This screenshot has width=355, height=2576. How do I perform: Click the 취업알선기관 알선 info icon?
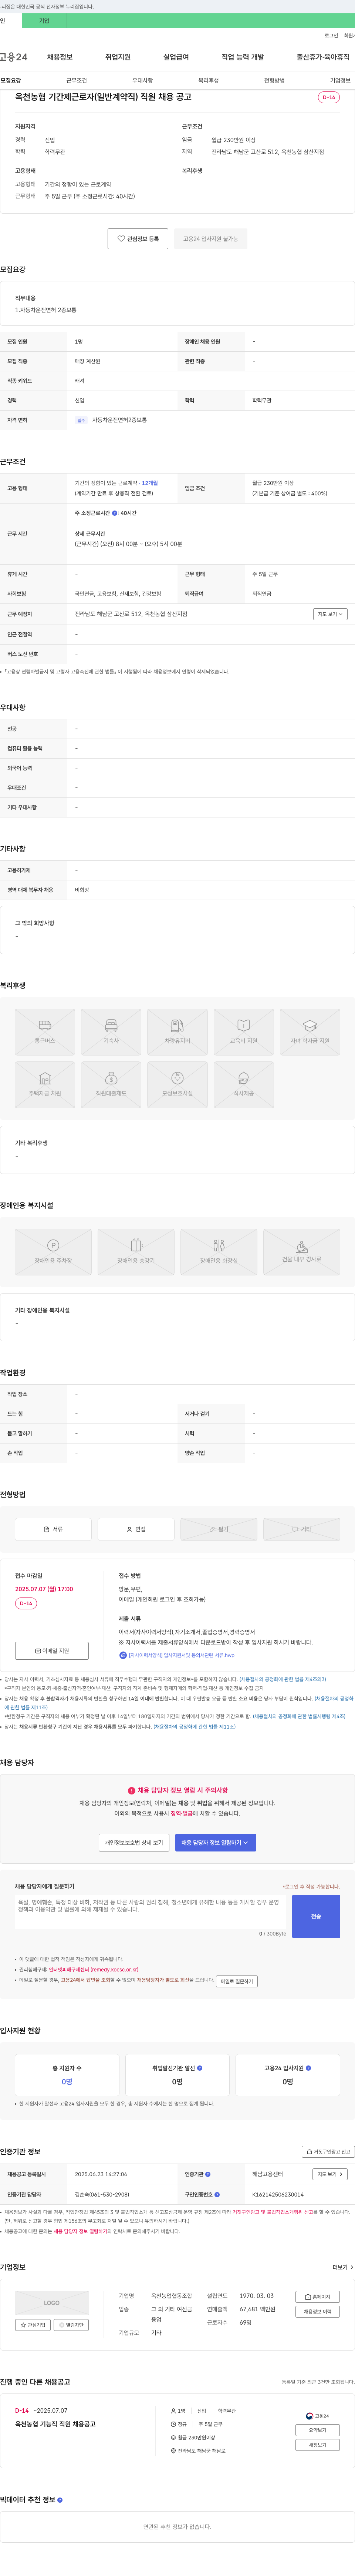[x=200, y=2068]
